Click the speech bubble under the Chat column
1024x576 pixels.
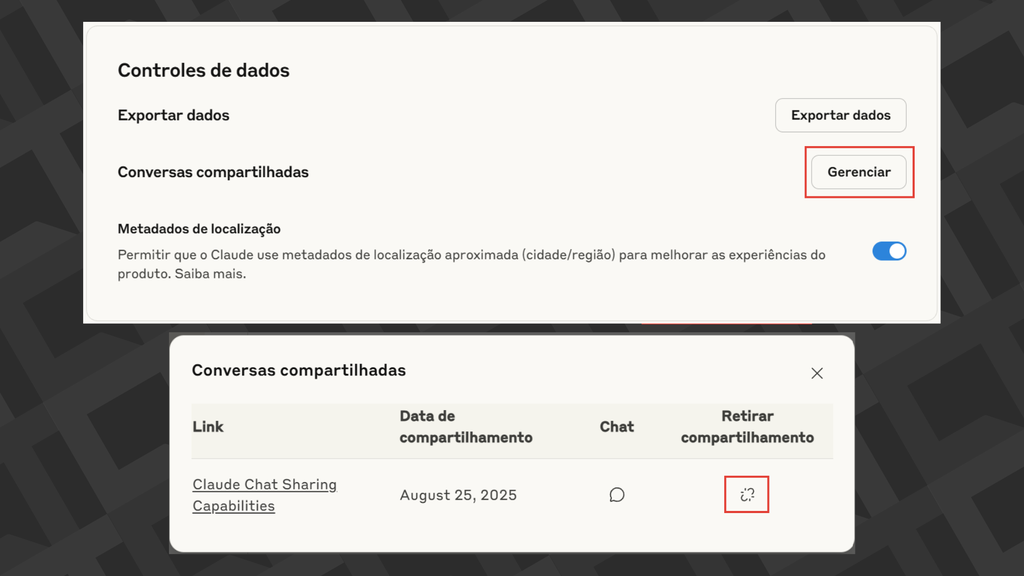617,494
